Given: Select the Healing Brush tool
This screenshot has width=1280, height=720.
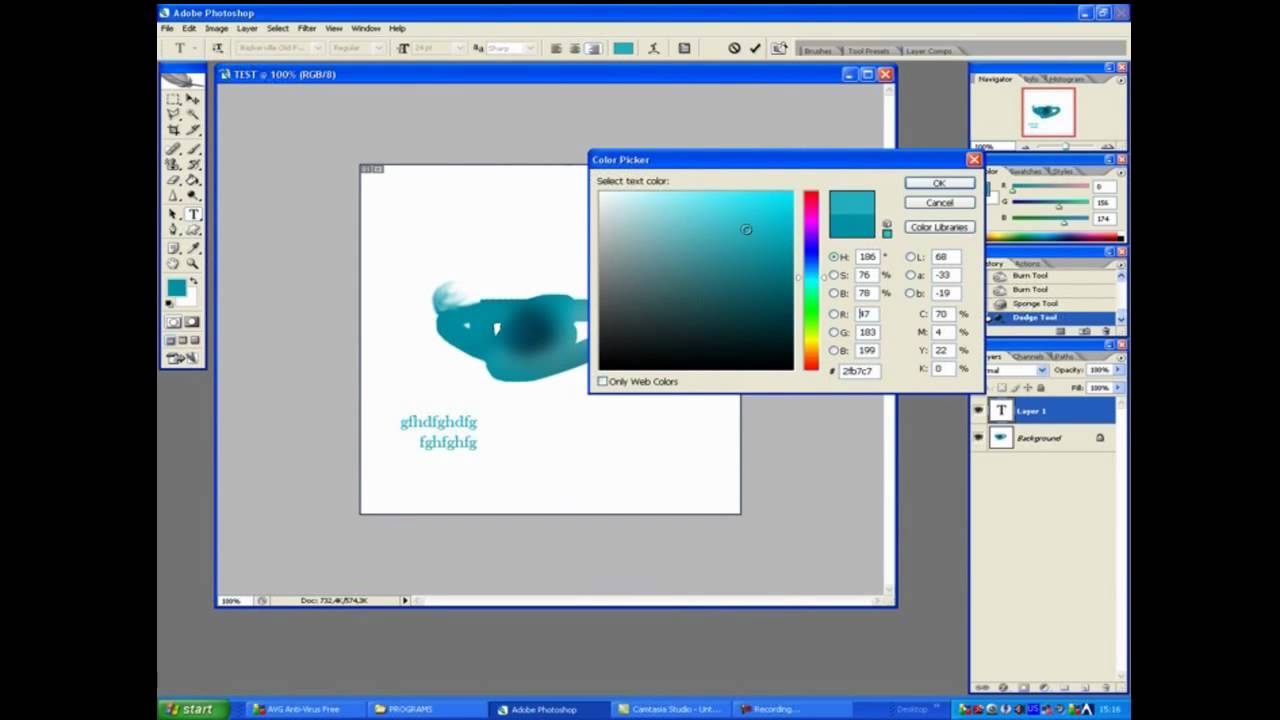Looking at the screenshot, I should (x=174, y=149).
